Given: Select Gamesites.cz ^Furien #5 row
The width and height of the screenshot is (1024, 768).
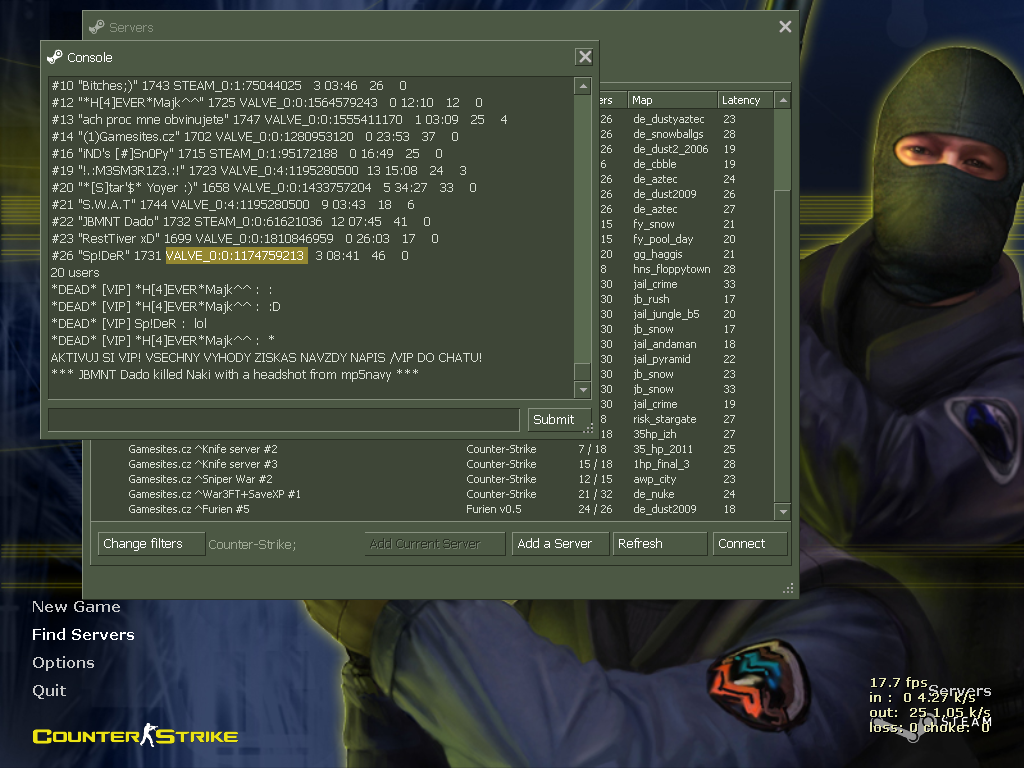Looking at the screenshot, I should point(432,509).
